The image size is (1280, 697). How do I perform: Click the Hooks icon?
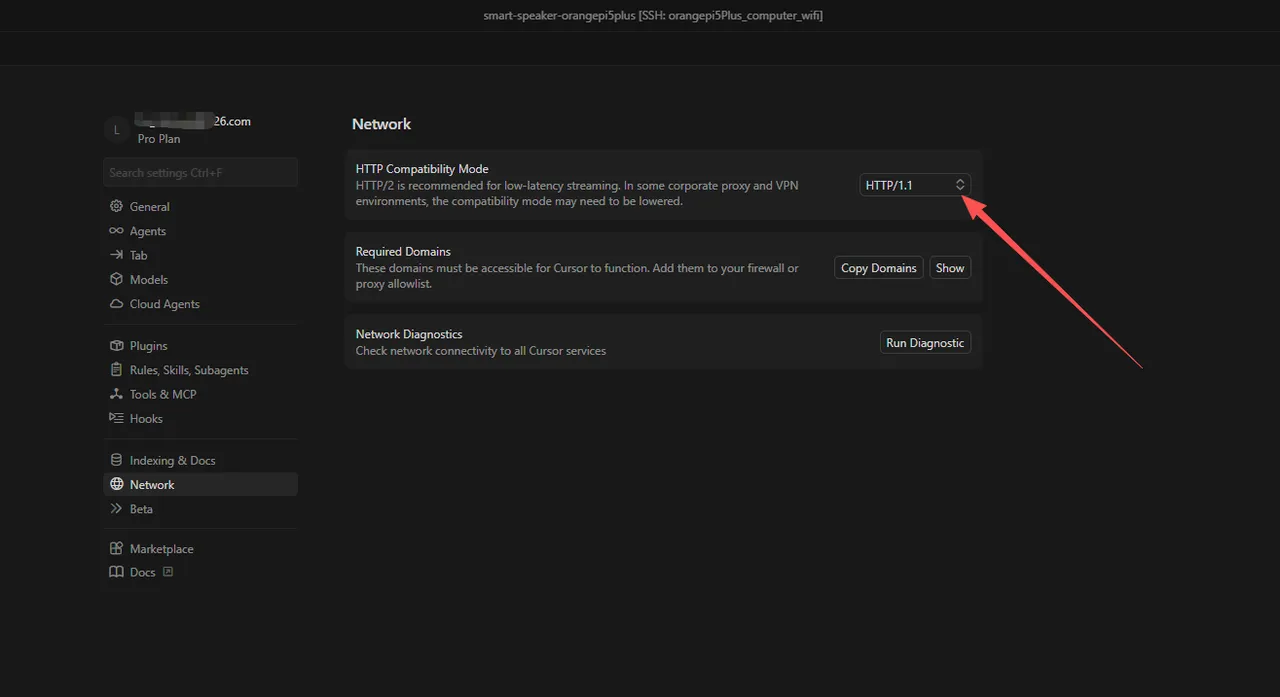point(116,419)
